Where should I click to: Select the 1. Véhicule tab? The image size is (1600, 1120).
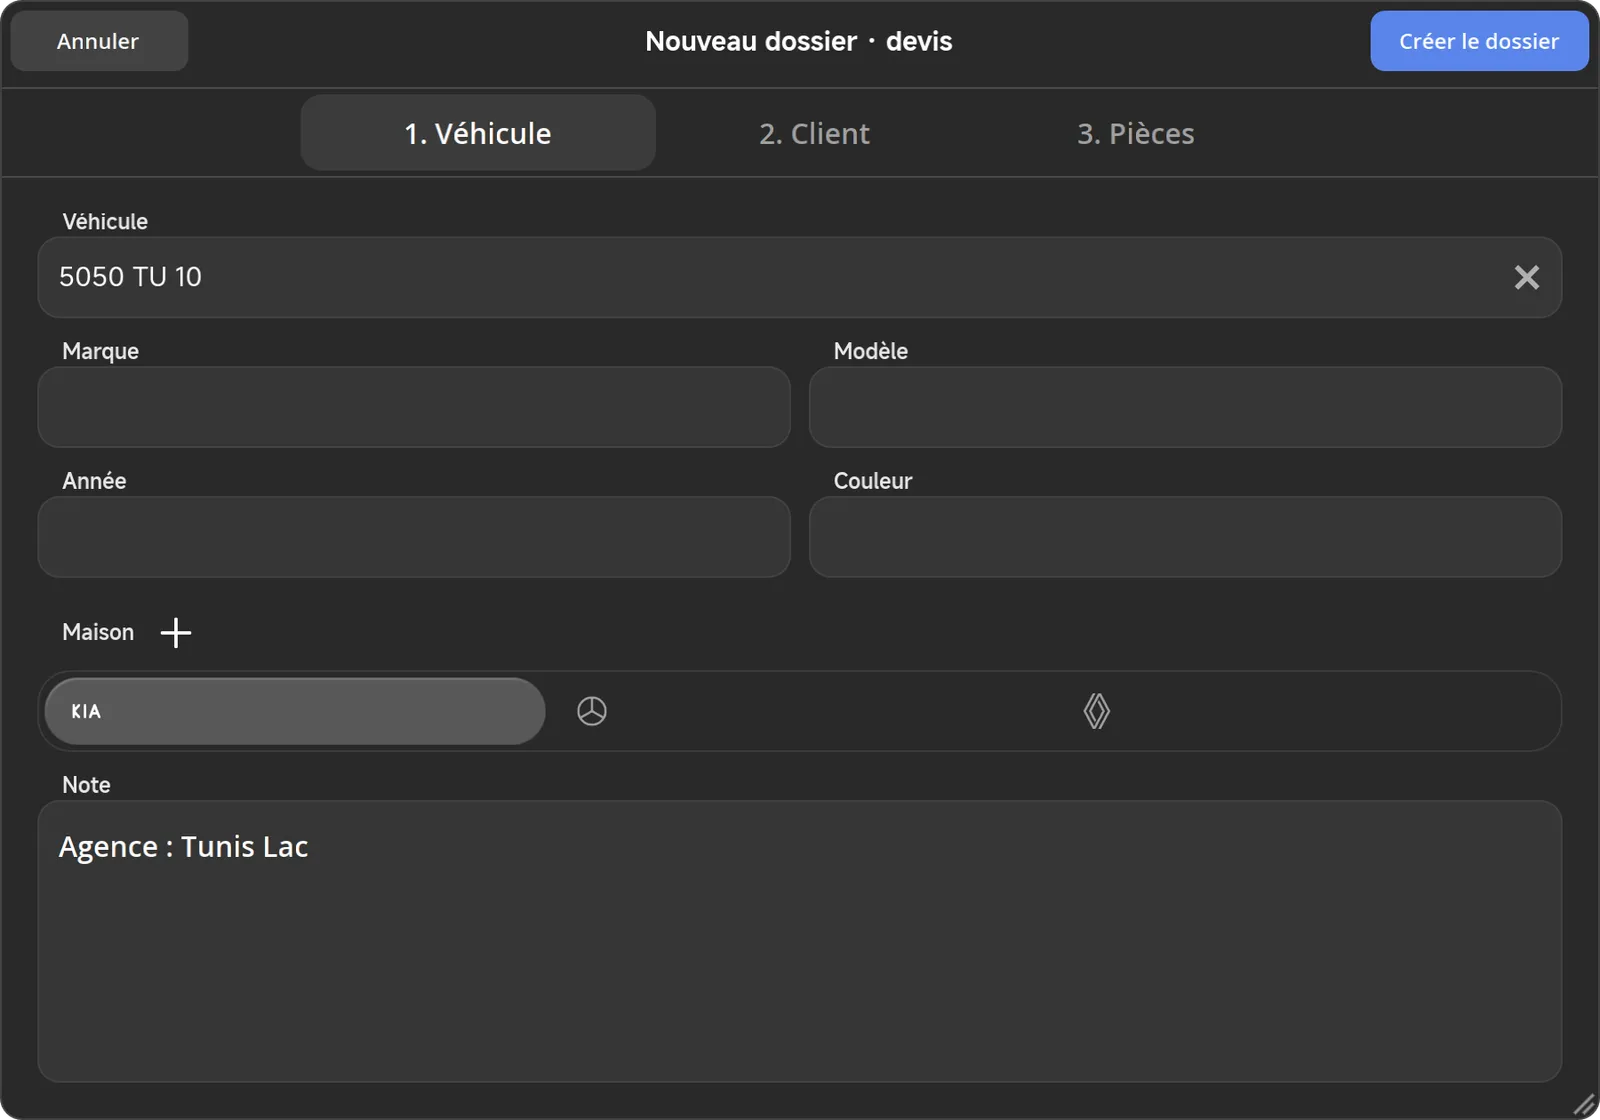point(478,133)
